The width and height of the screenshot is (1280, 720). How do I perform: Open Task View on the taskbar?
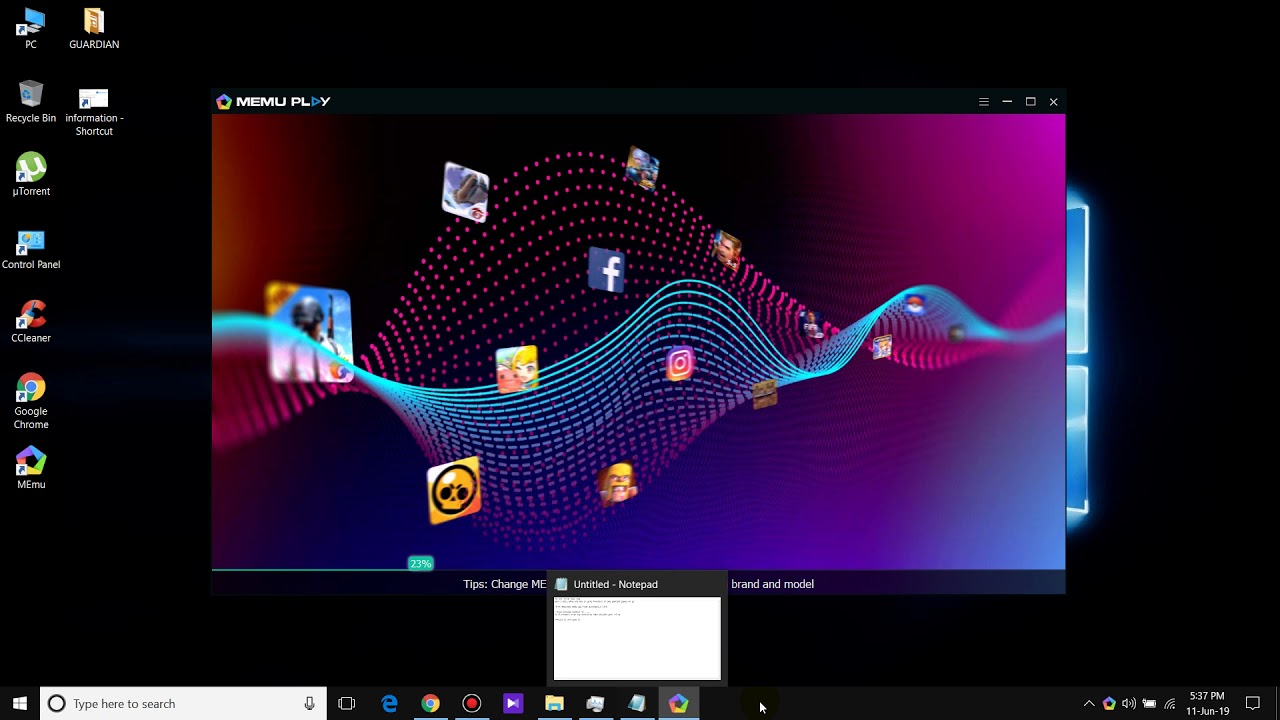[347, 704]
